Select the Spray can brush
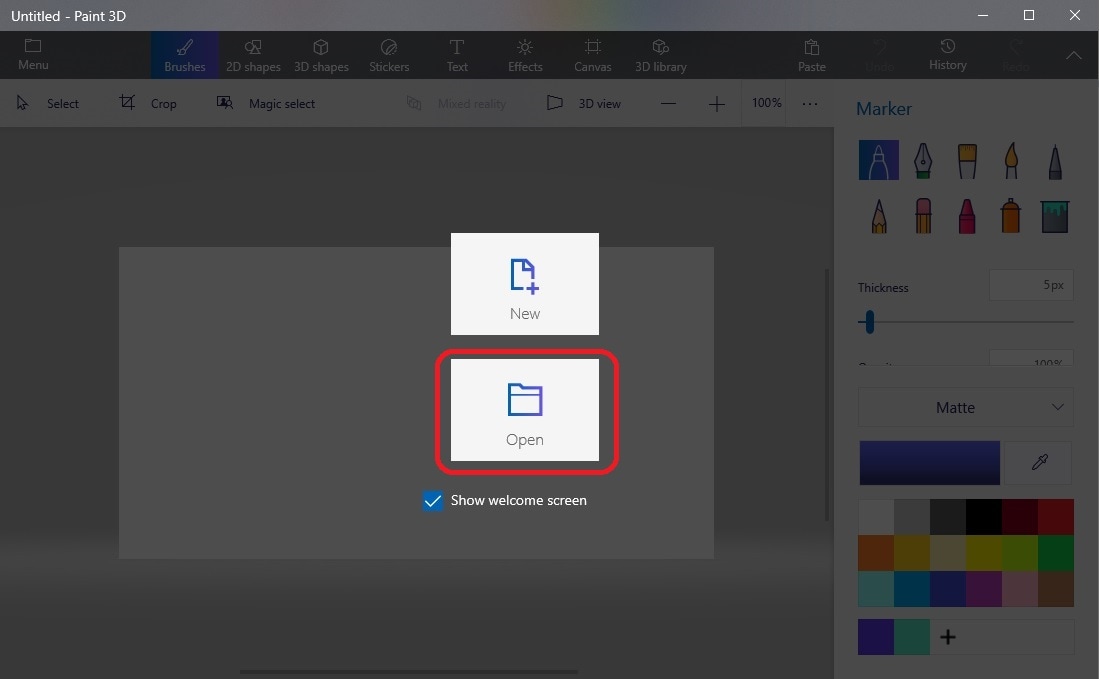 [1011, 214]
